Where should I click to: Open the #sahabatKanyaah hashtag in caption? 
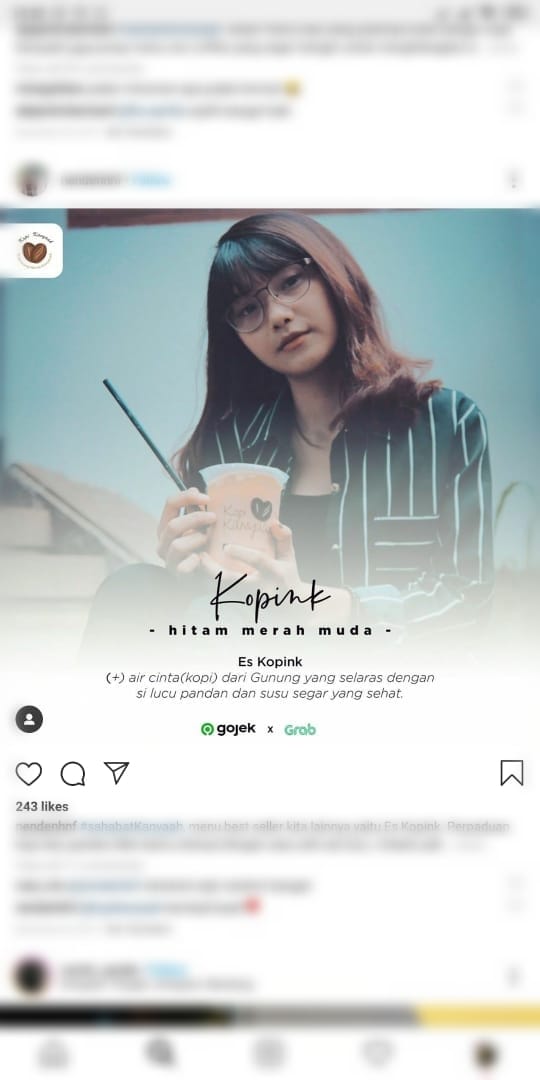point(132,827)
